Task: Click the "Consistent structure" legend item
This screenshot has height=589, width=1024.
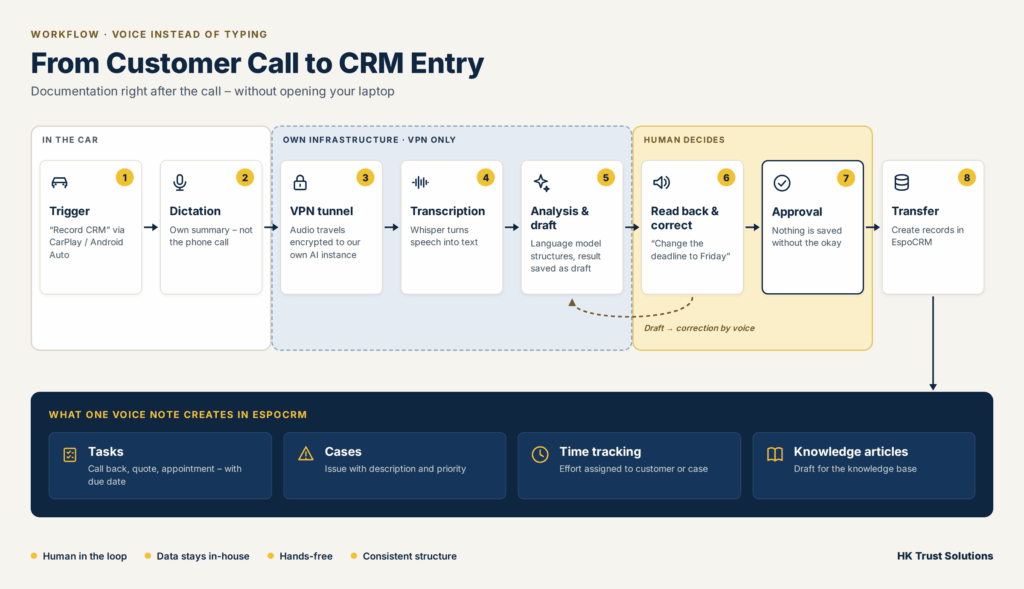Action: (x=404, y=556)
